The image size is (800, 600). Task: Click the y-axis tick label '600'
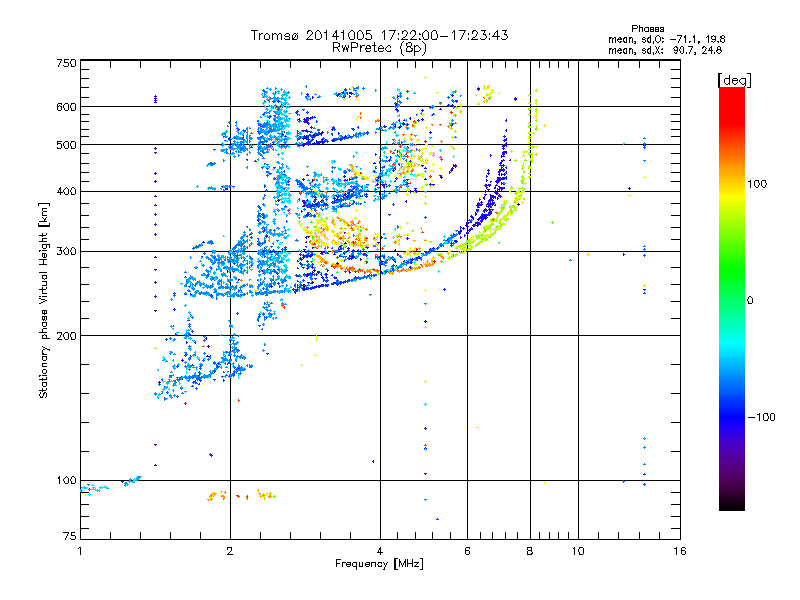coord(66,107)
